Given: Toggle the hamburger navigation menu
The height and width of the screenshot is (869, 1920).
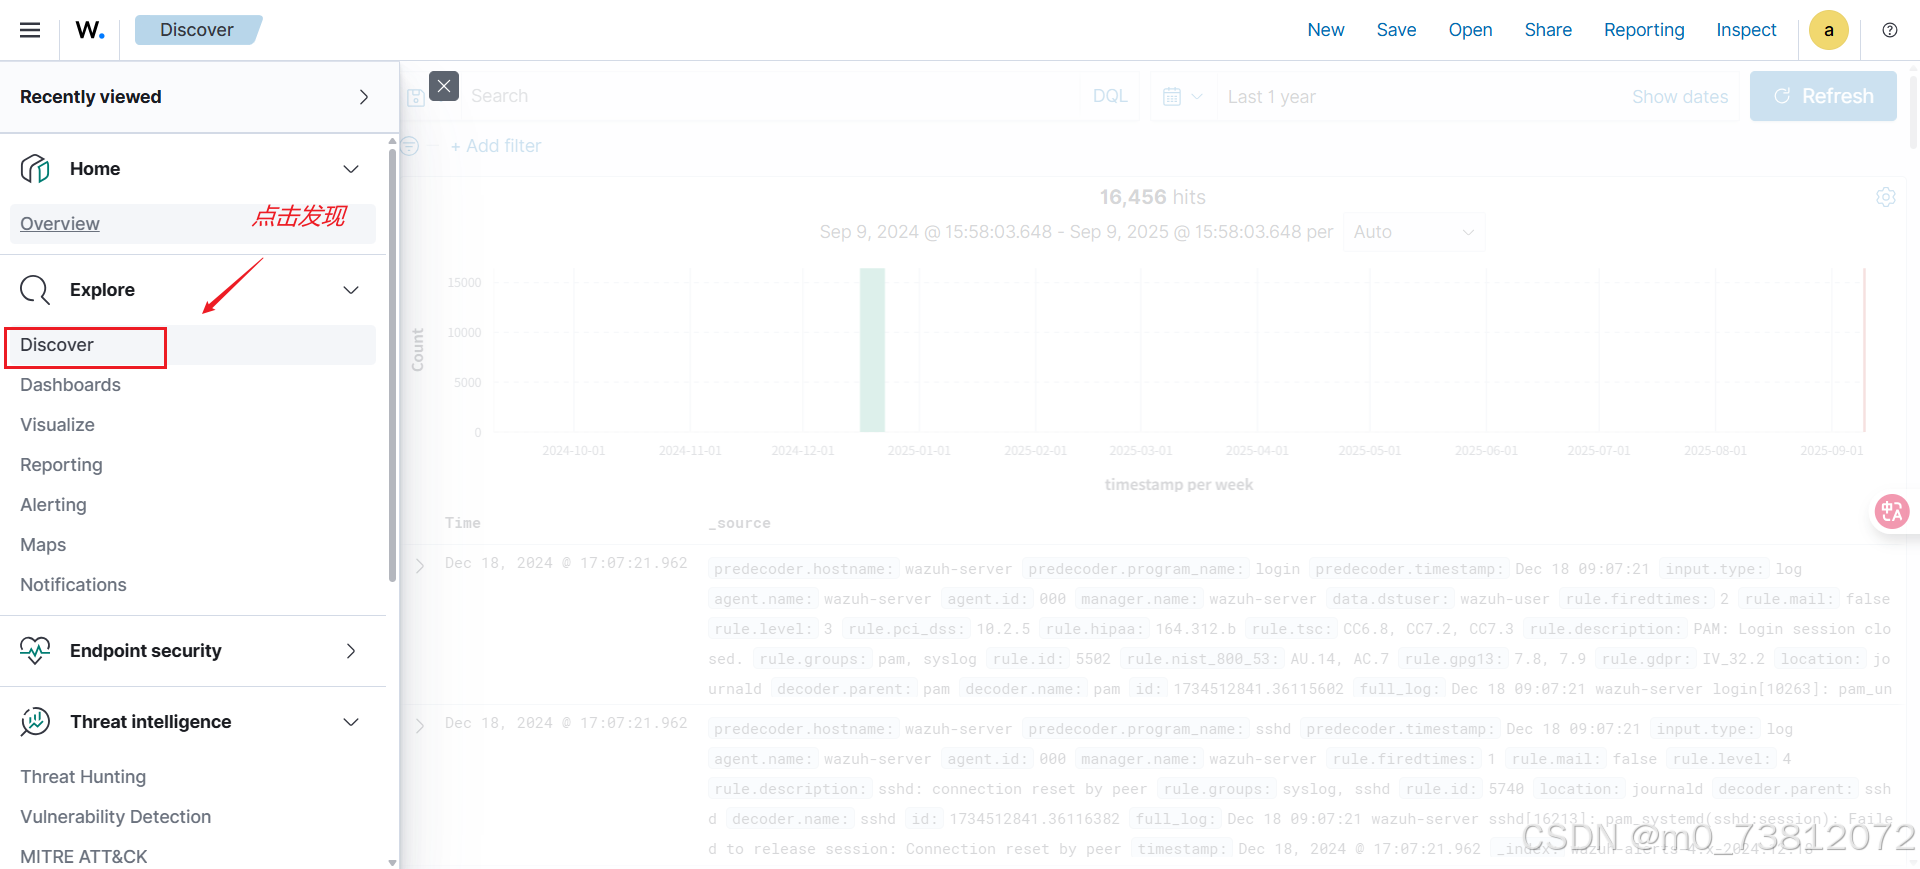Looking at the screenshot, I should (x=30, y=30).
